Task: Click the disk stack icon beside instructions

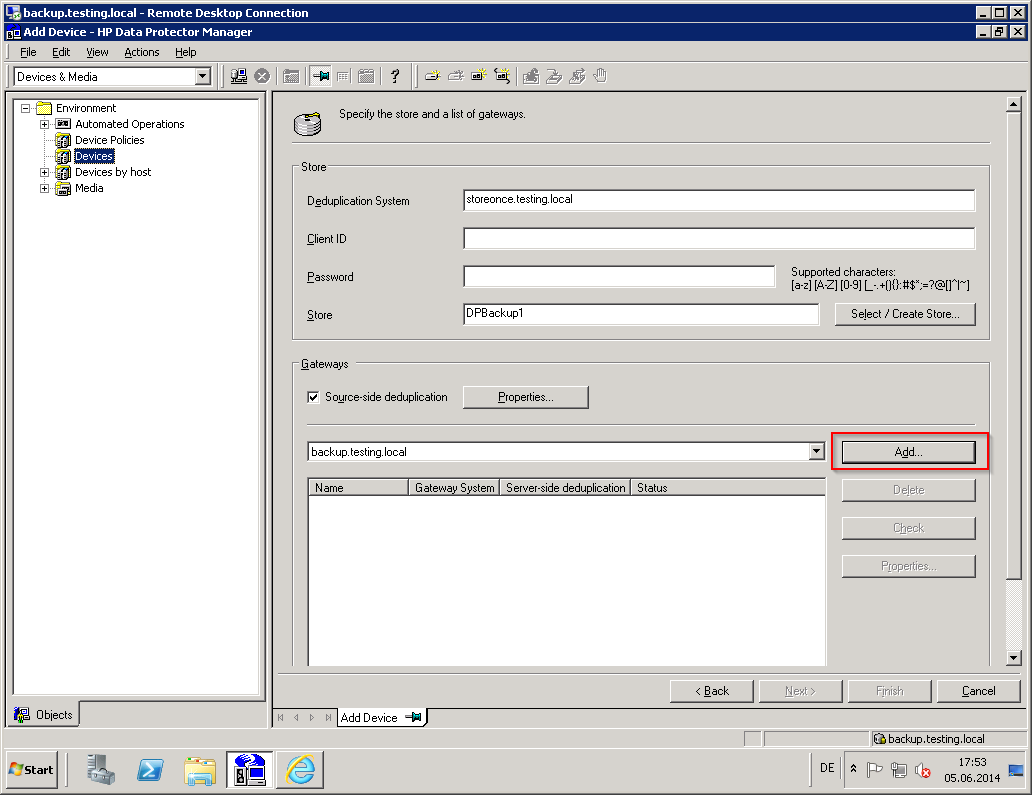Action: pyautogui.click(x=307, y=124)
